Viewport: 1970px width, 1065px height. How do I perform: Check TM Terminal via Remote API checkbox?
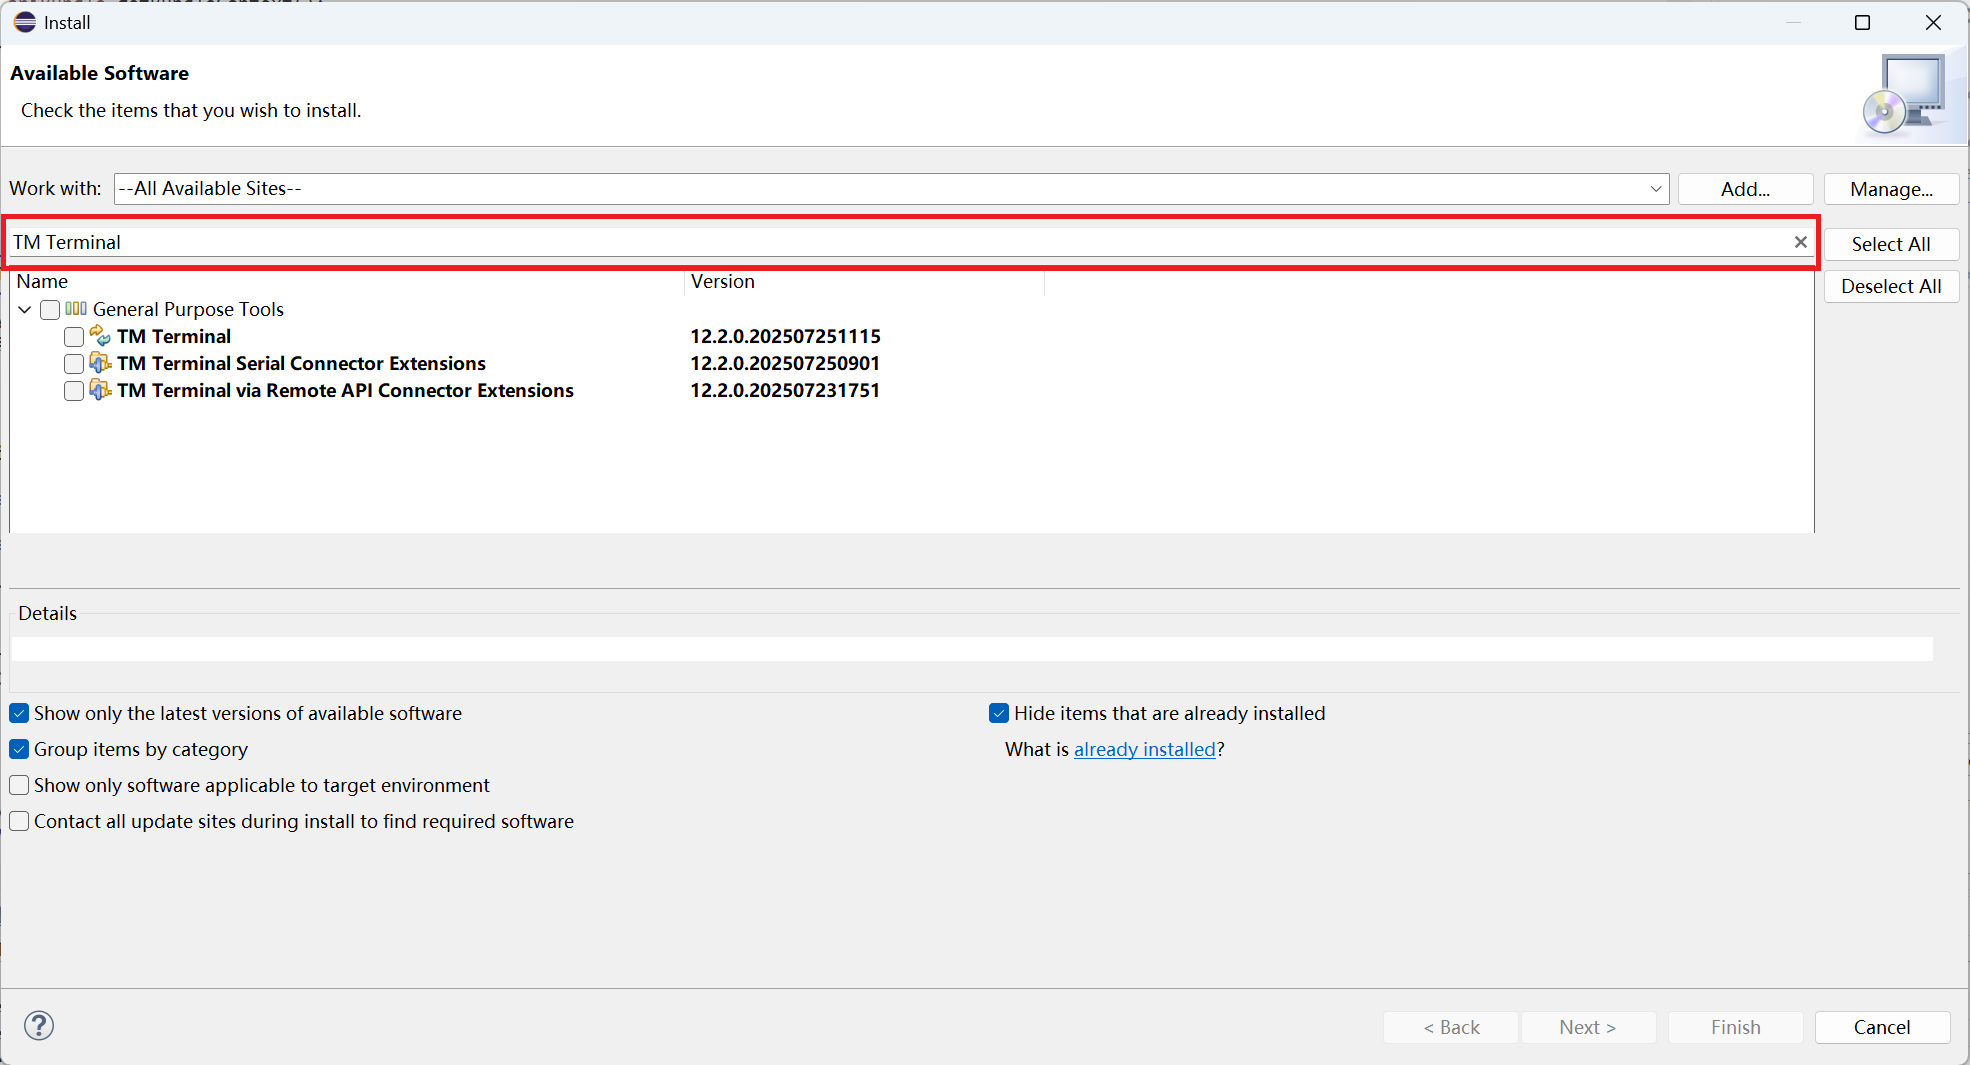click(x=74, y=391)
